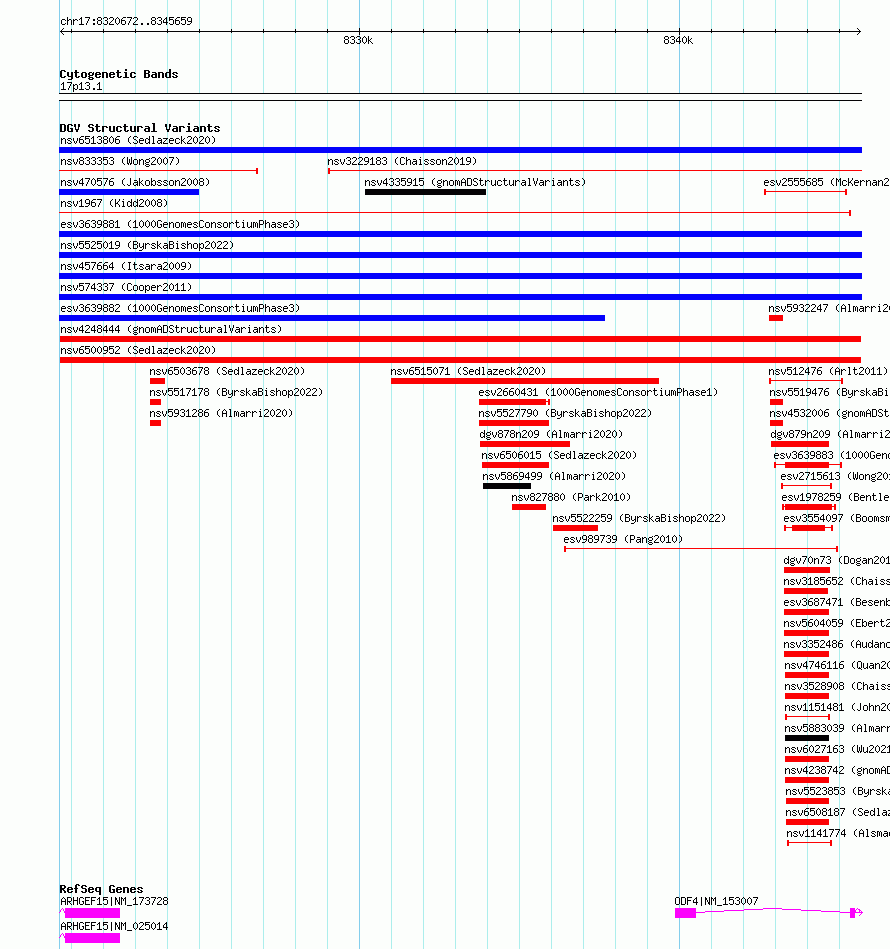This screenshot has width=890, height=949.
Task: Click the black nsv5869499 (Almarri2020) bar
Action: click(506, 486)
